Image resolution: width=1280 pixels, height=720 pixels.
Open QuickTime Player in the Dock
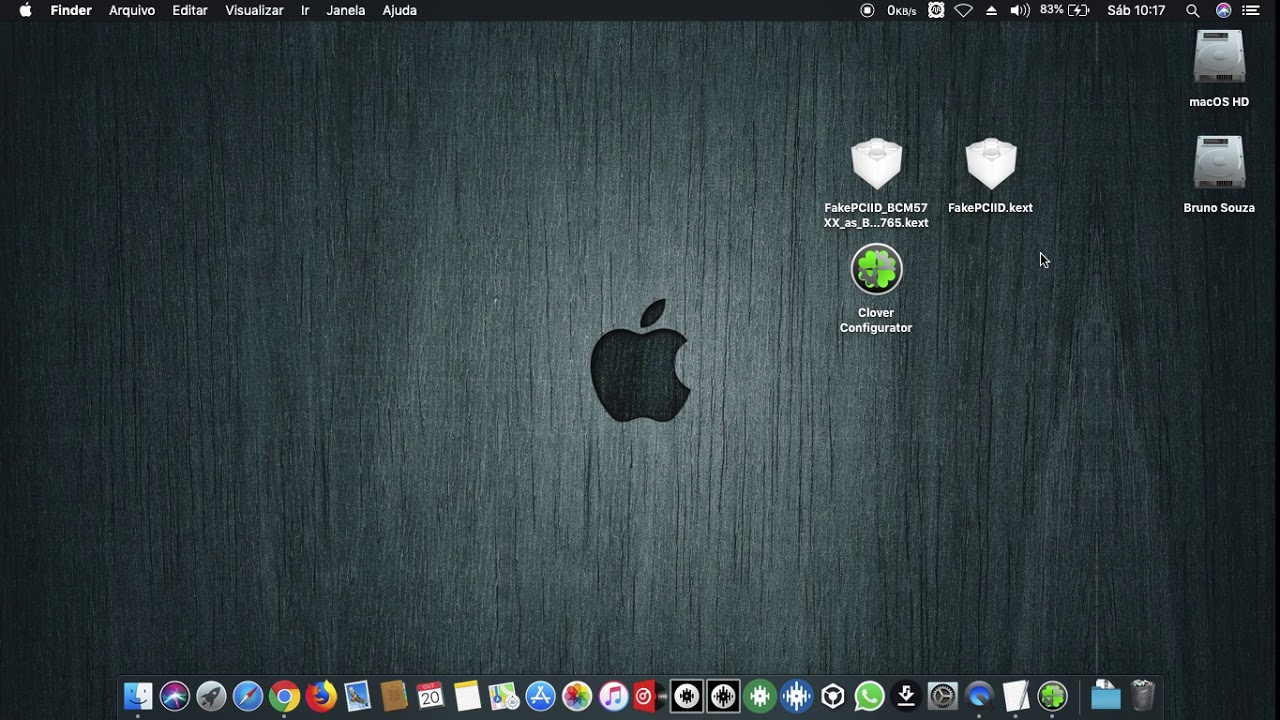979,696
